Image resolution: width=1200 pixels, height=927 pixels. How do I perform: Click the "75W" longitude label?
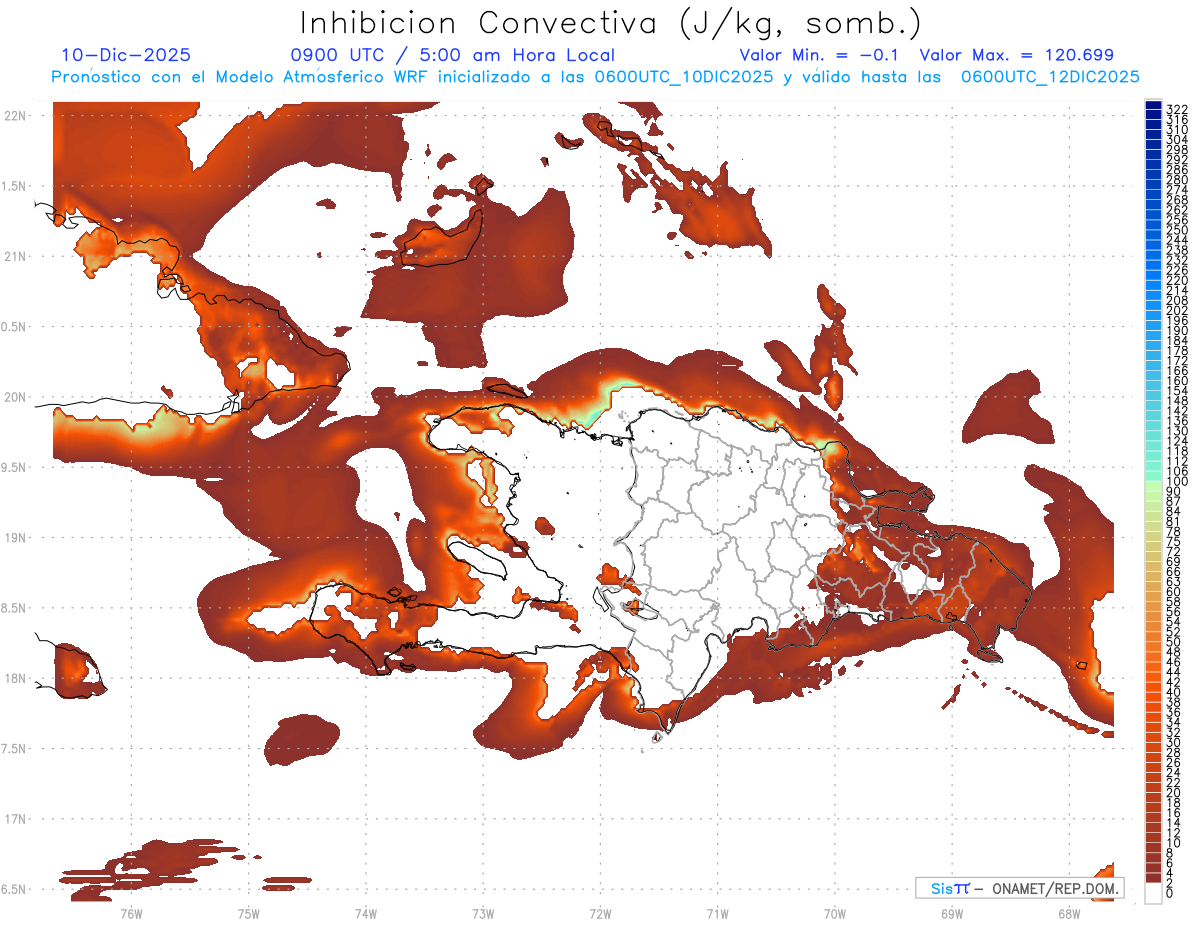pos(248,914)
